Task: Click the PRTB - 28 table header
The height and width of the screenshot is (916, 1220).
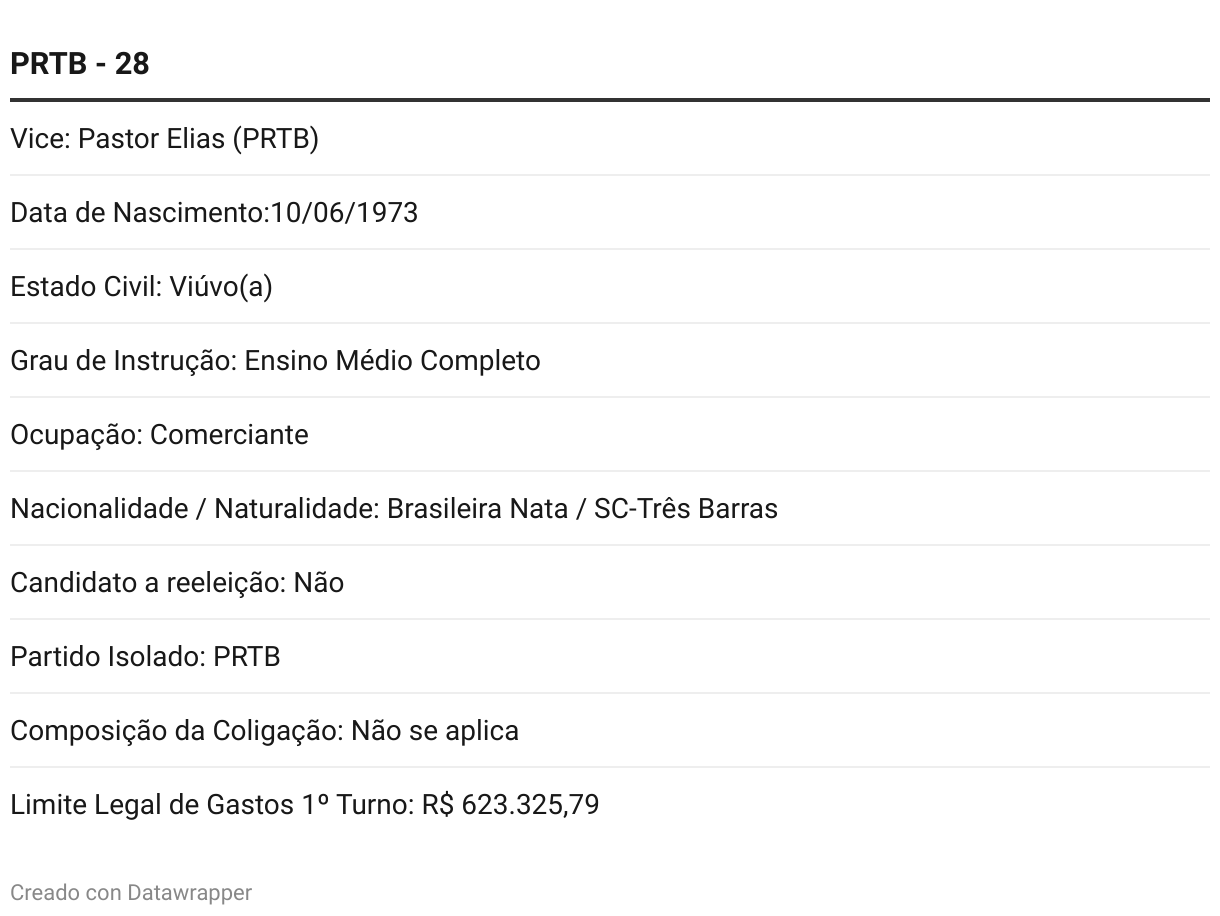Action: point(80,64)
